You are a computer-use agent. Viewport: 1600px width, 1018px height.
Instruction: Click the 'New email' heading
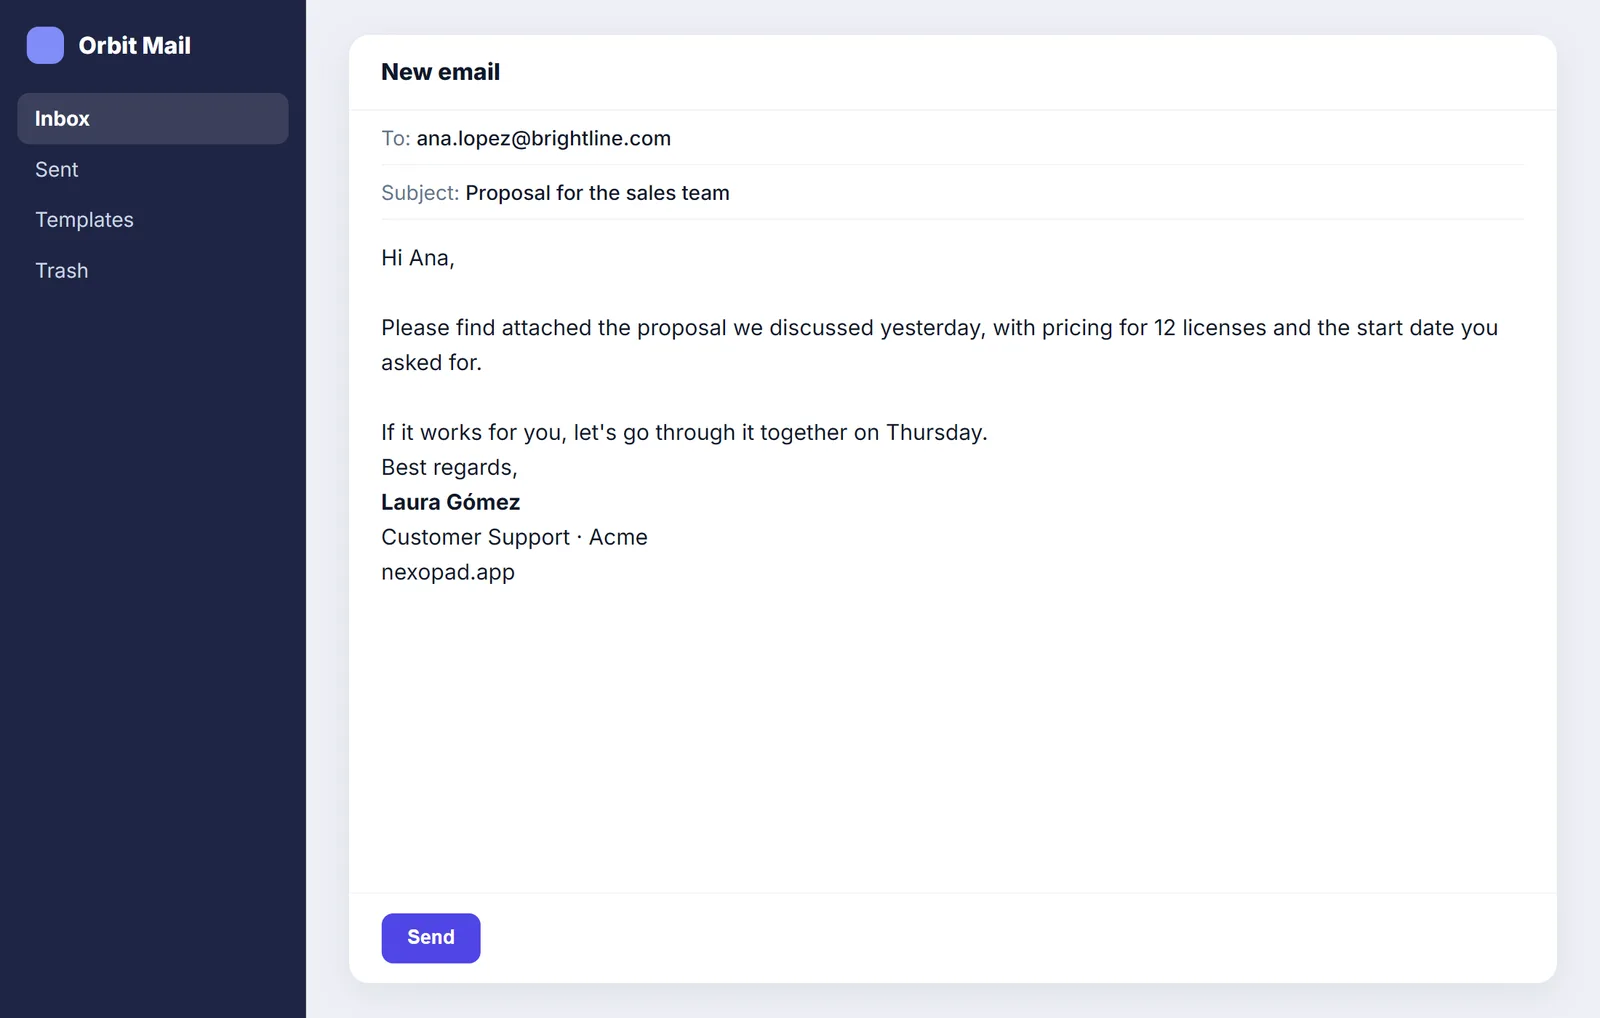[x=440, y=72]
